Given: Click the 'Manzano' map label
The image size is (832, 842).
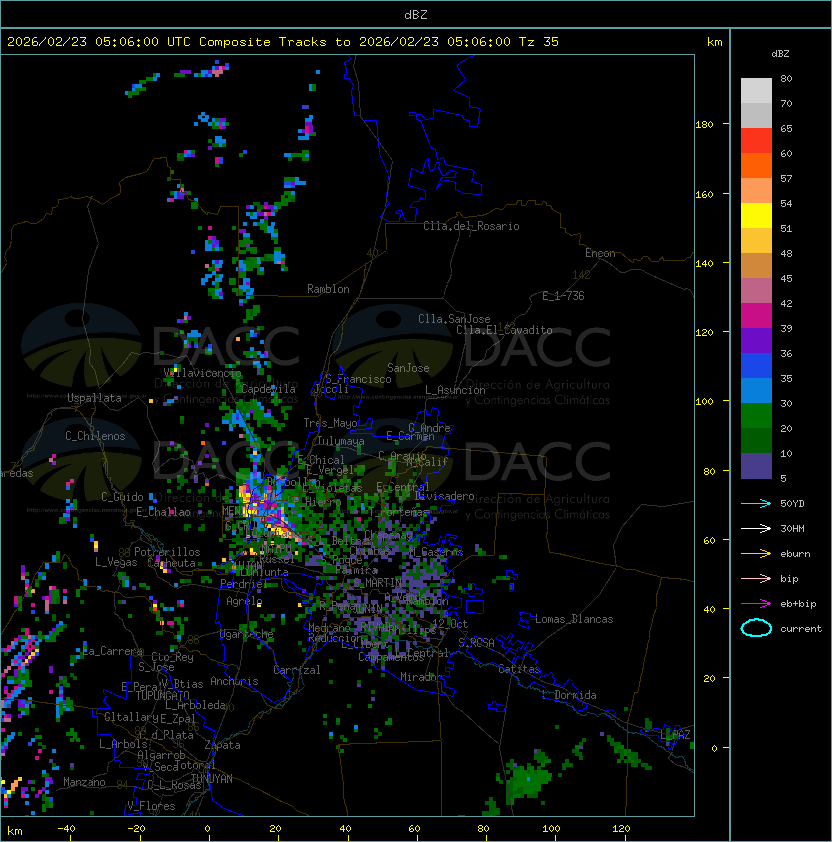Looking at the screenshot, I should pyautogui.click(x=84, y=782).
